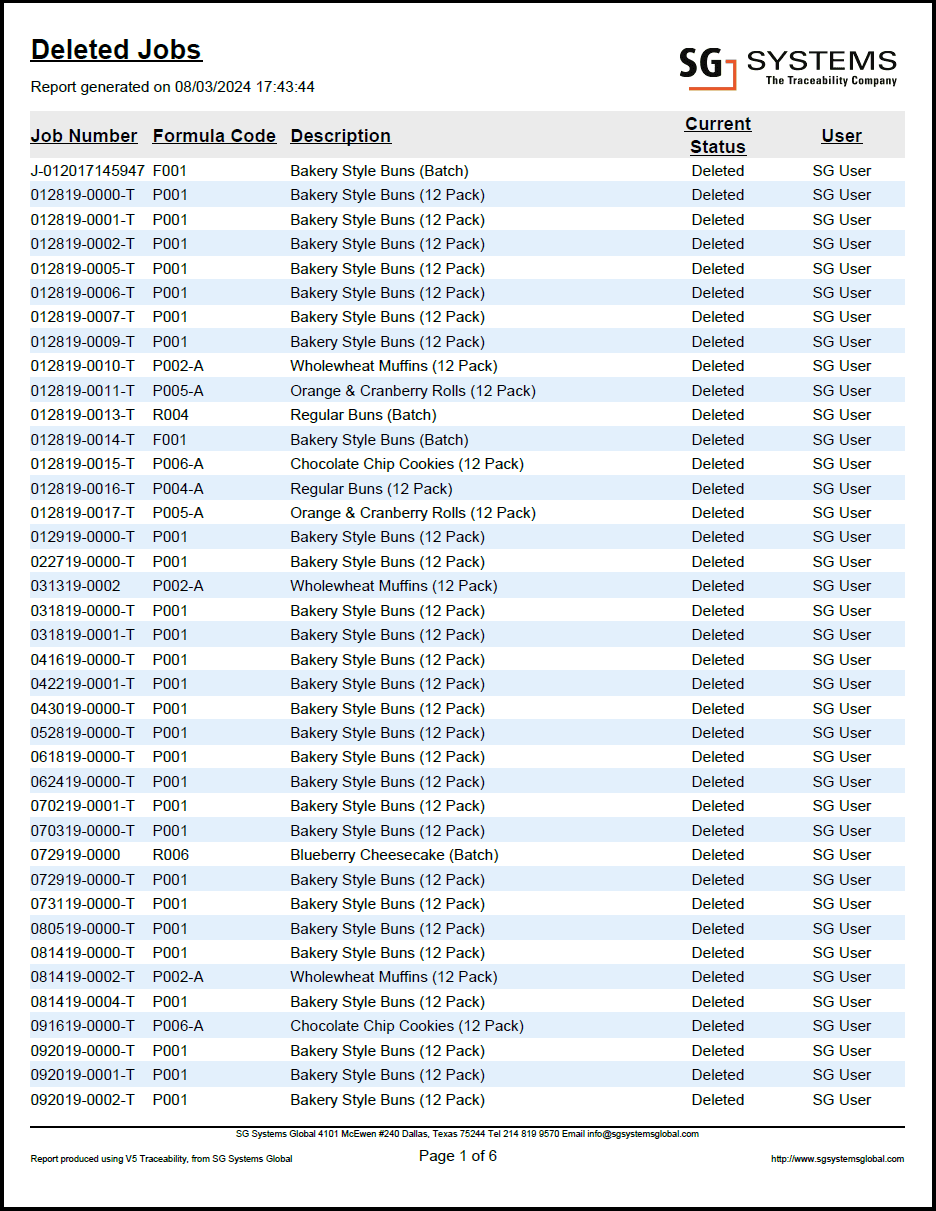Select job J-012017145947
This screenshot has width=936, height=1211.
86,170
